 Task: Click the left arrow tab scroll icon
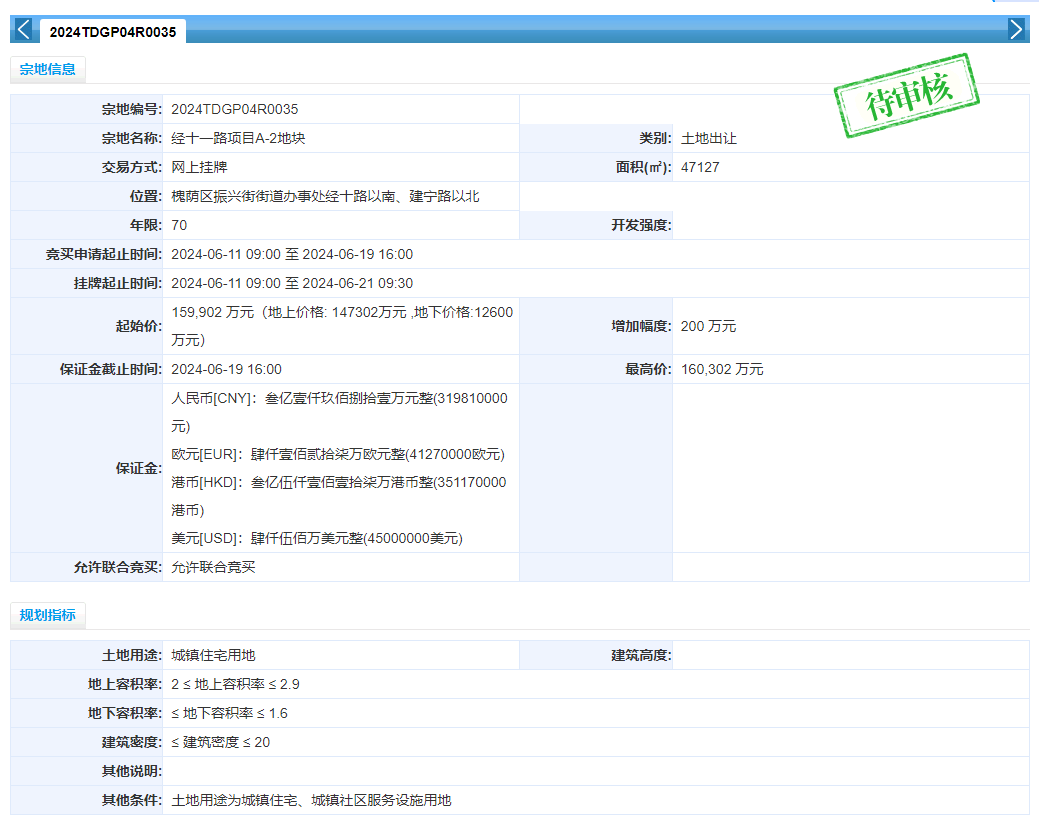click(23, 29)
